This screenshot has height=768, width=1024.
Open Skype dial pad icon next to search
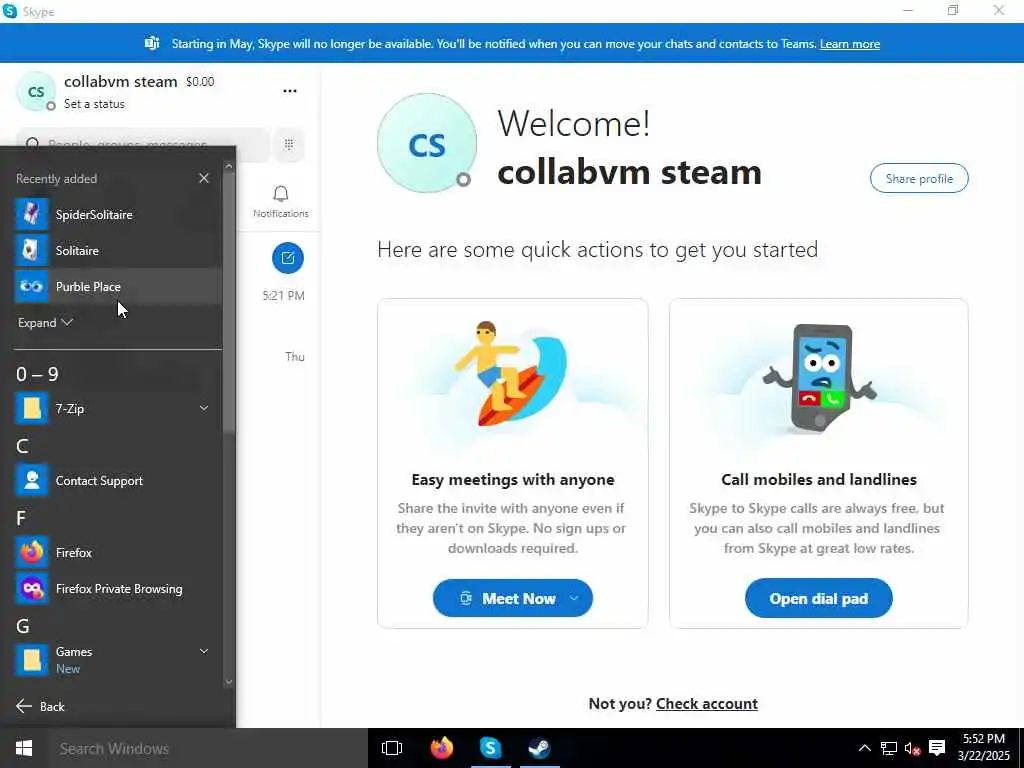289,144
